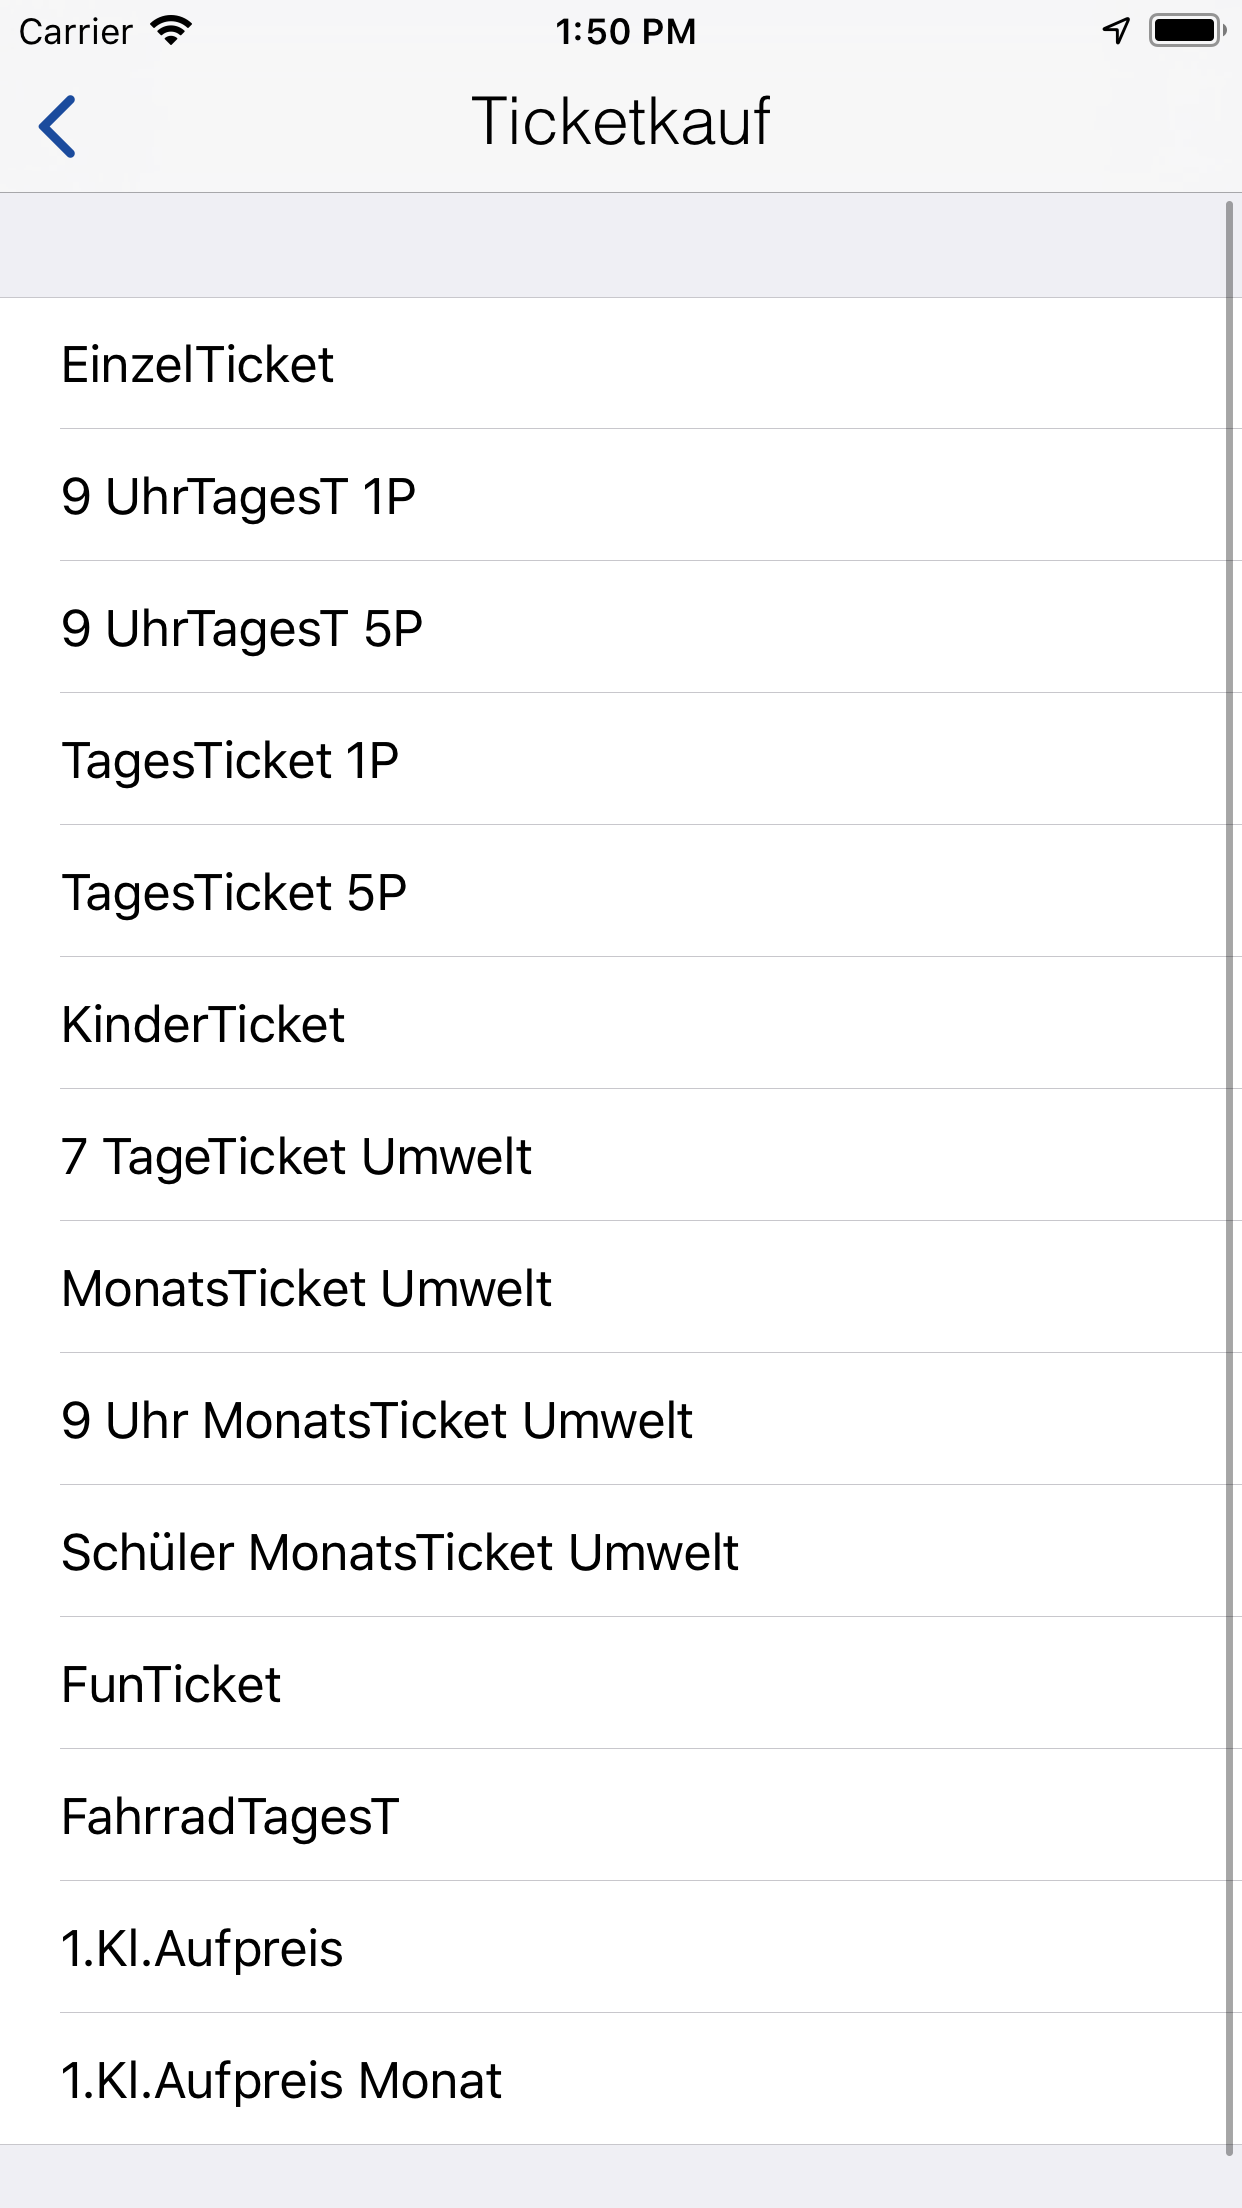
Task: Tap the battery indicator
Action: point(1186,30)
